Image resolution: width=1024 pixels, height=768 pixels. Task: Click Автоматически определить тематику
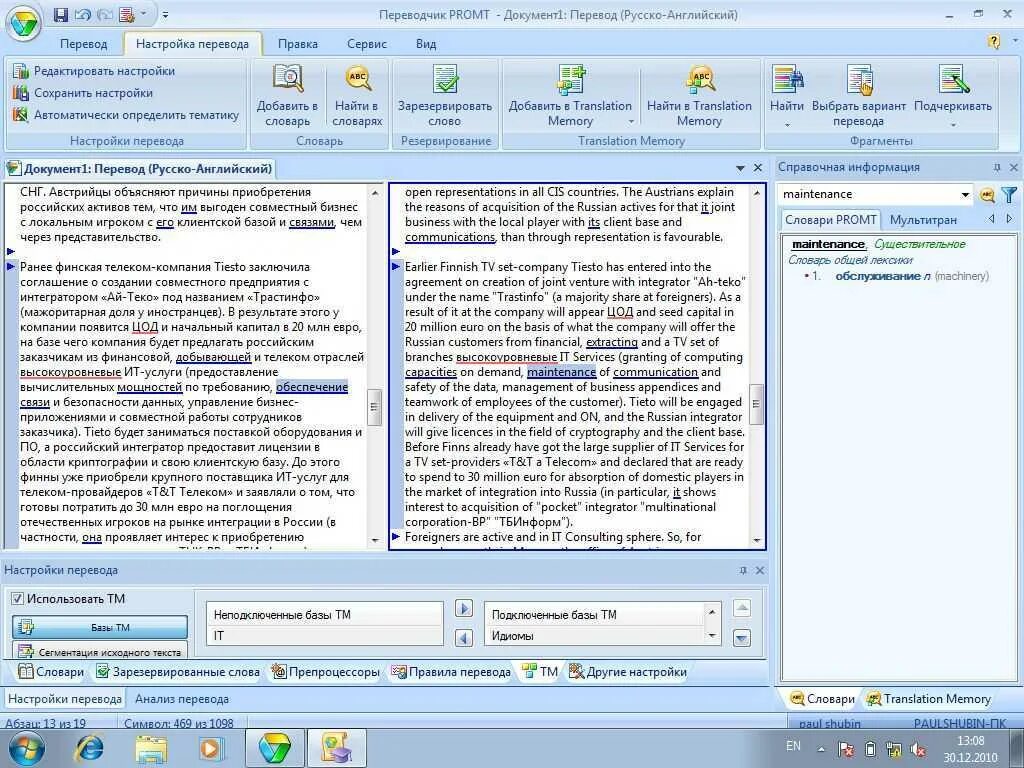pos(127,115)
